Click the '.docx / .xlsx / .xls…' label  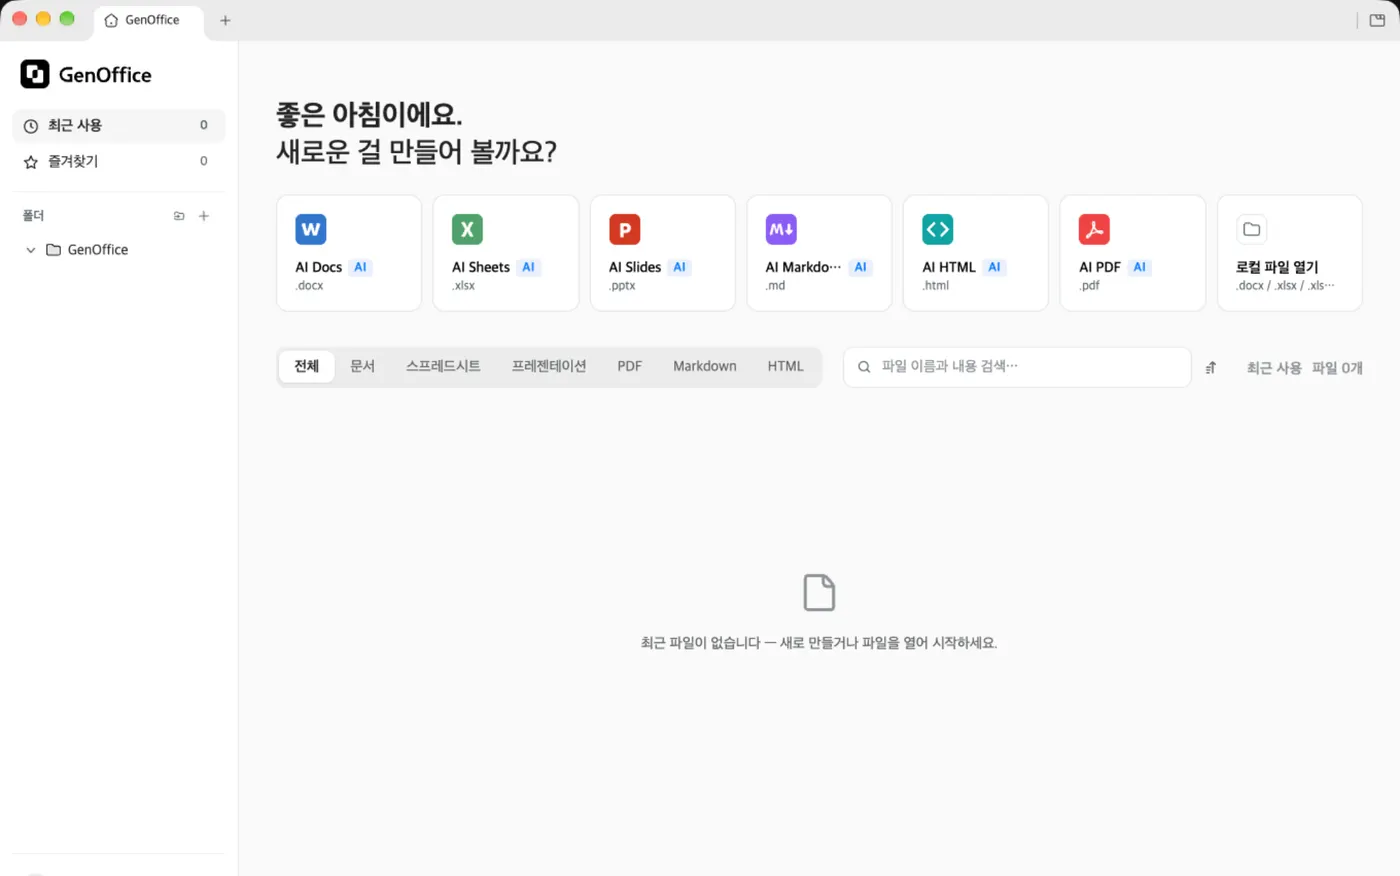[1285, 286]
